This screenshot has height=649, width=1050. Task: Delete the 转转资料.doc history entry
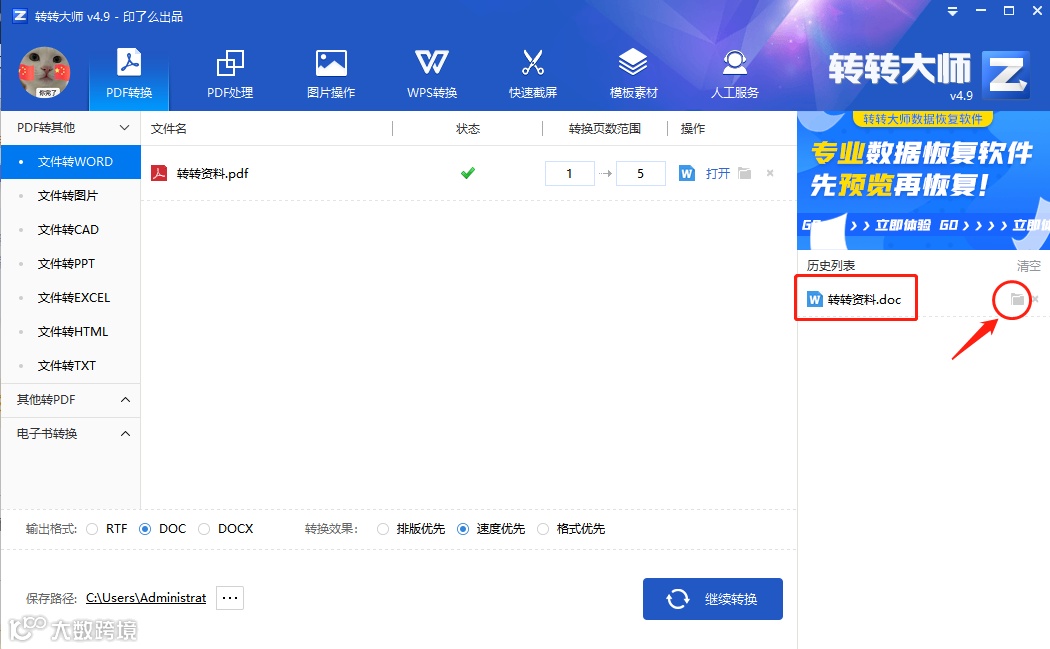point(1035,299)
